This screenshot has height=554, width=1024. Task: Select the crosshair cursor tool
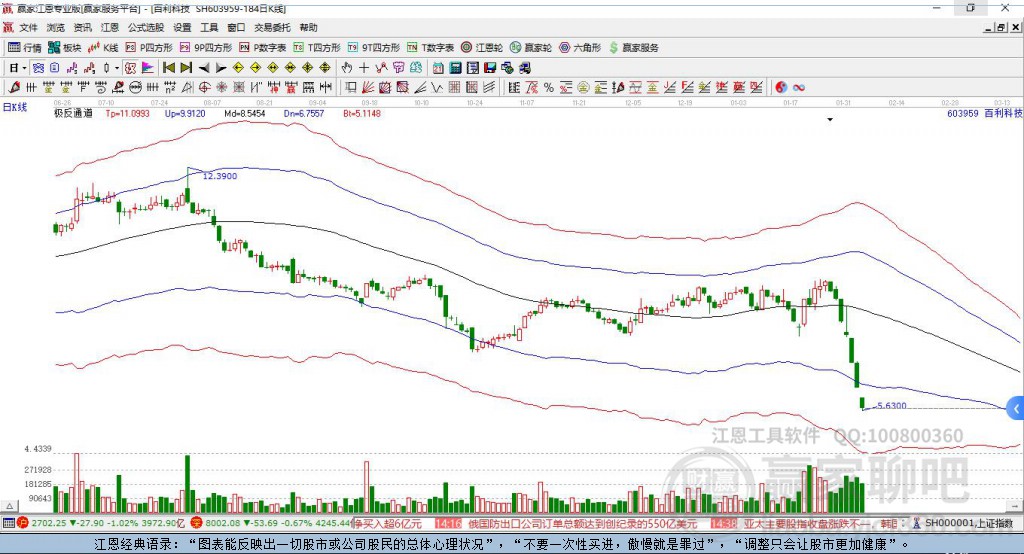tap(364, 67)
